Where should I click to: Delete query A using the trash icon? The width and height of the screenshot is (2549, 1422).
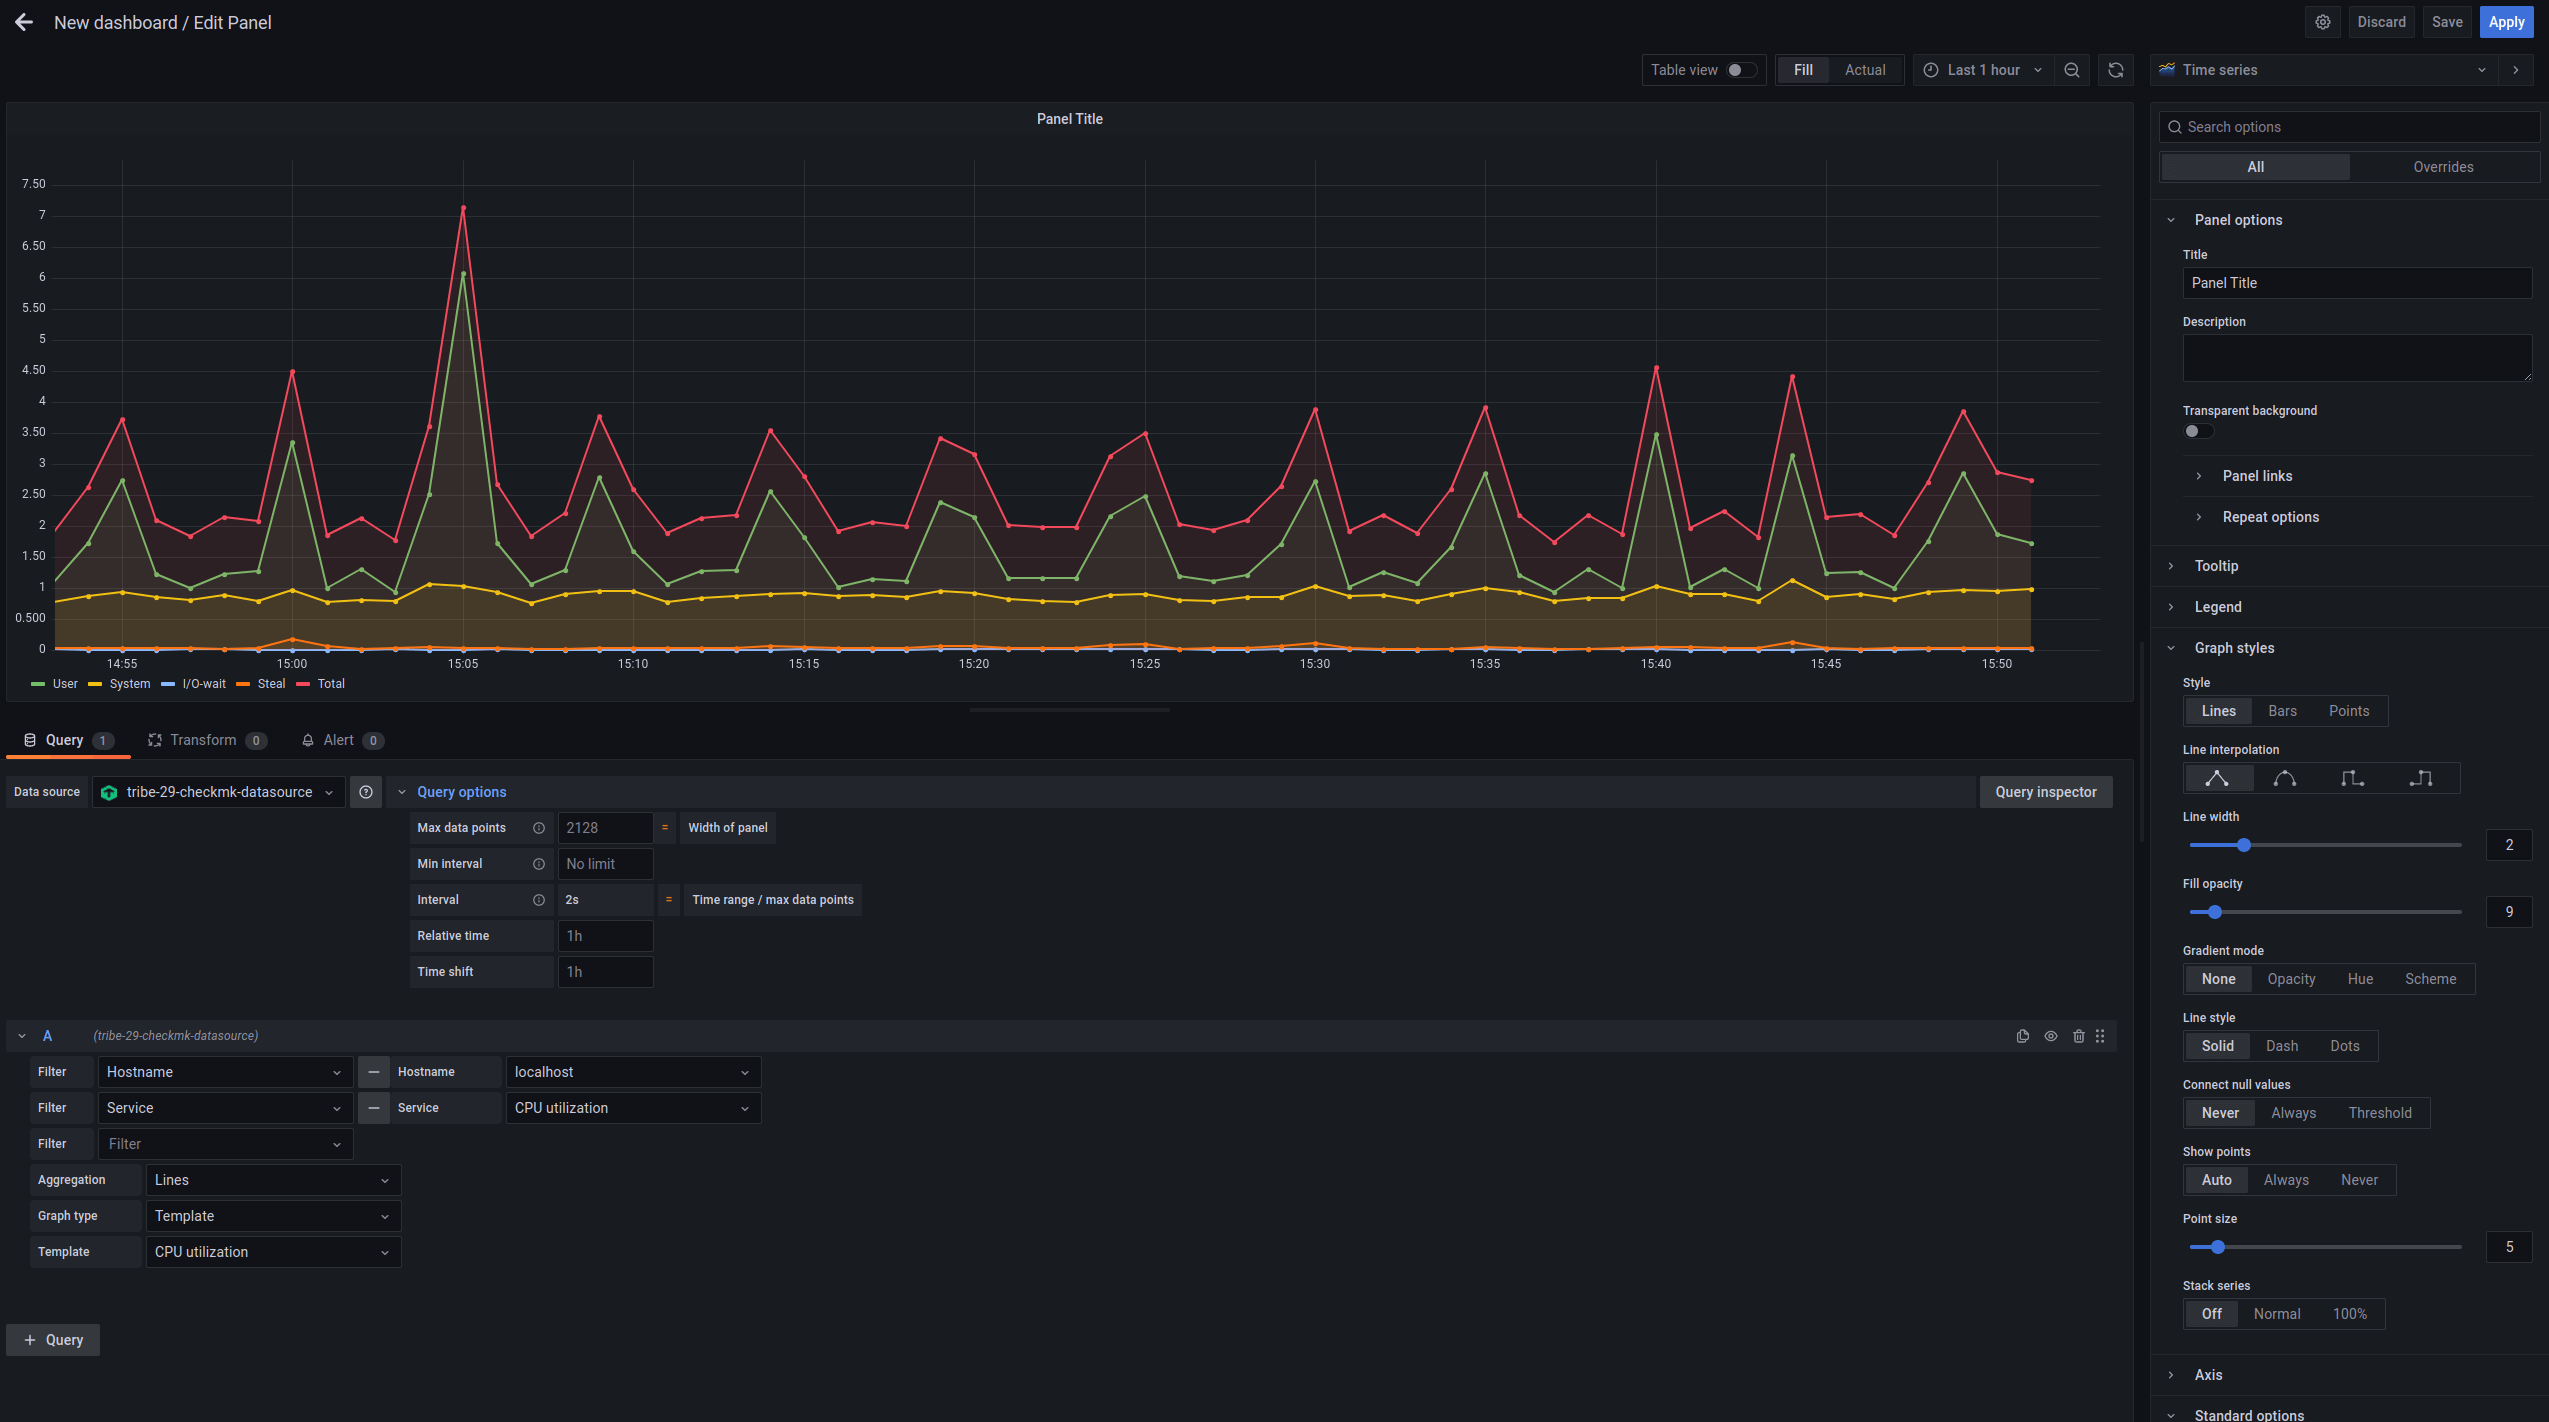[2079, 1036]
